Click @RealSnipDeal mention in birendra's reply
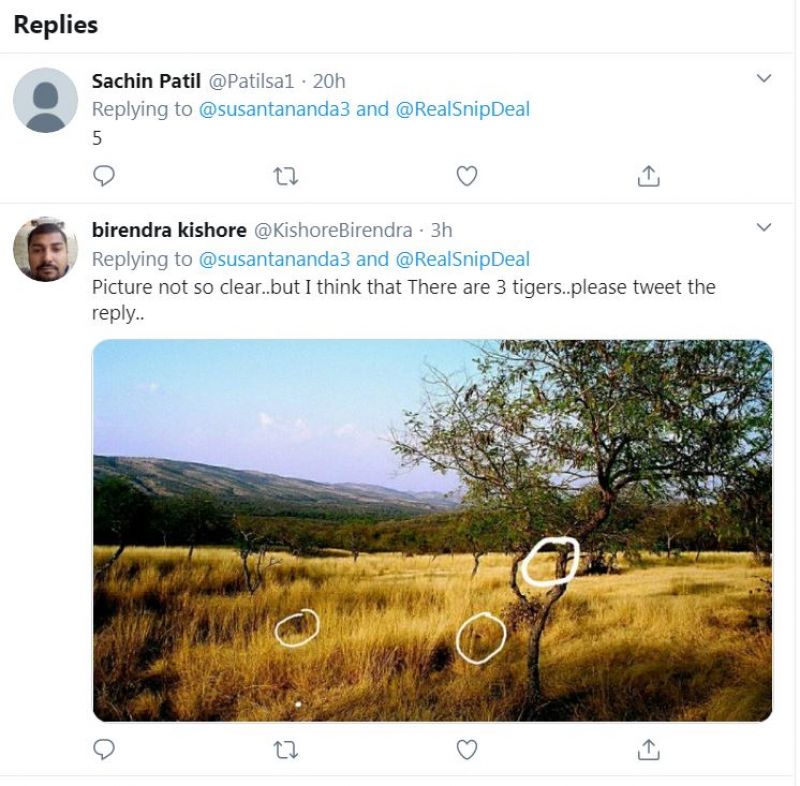Viewport: 800px width, 786px height. [463, 259]
